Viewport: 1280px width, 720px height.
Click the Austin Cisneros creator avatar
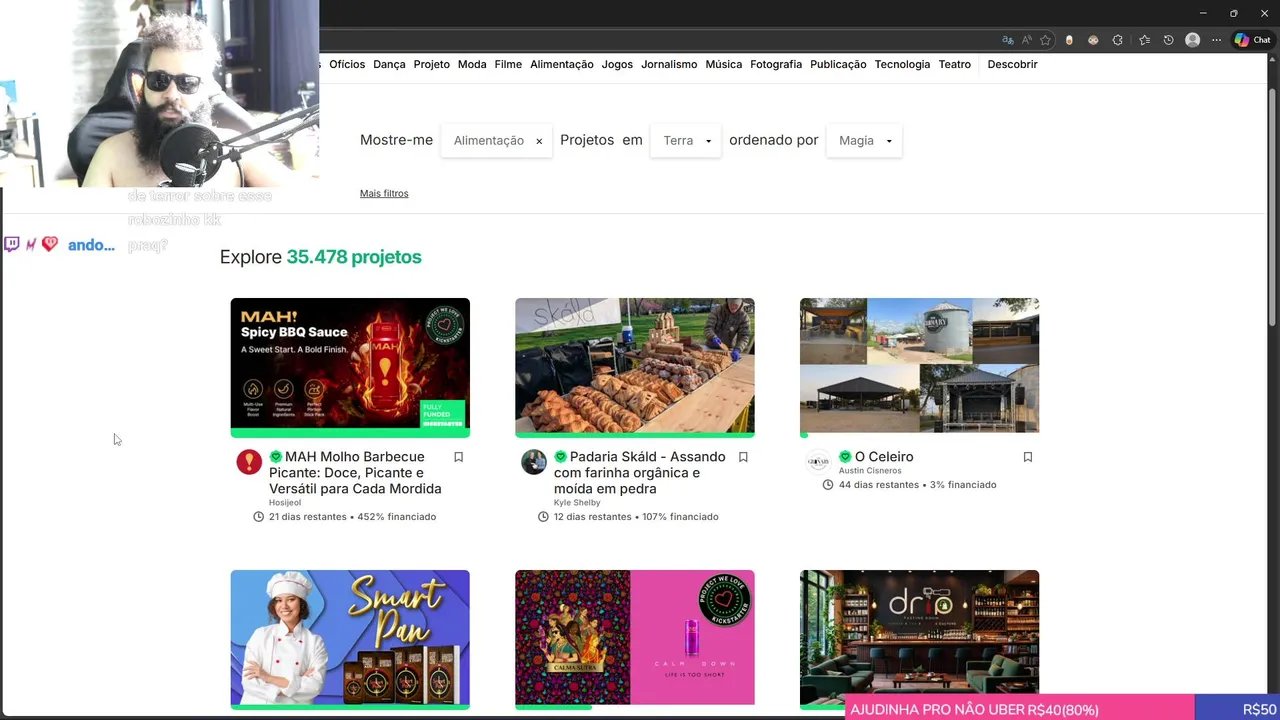[x=818, y=462]
